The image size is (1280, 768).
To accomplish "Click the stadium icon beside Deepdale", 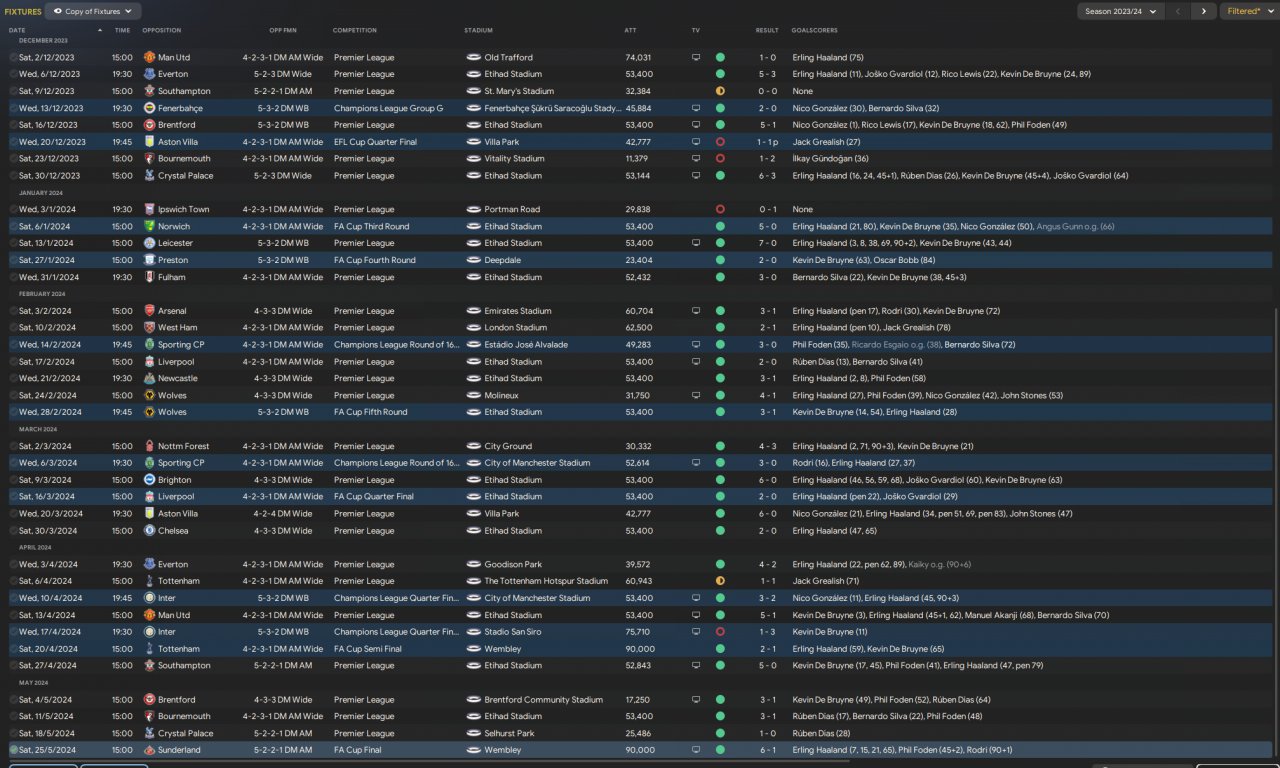I will (473, 260).
